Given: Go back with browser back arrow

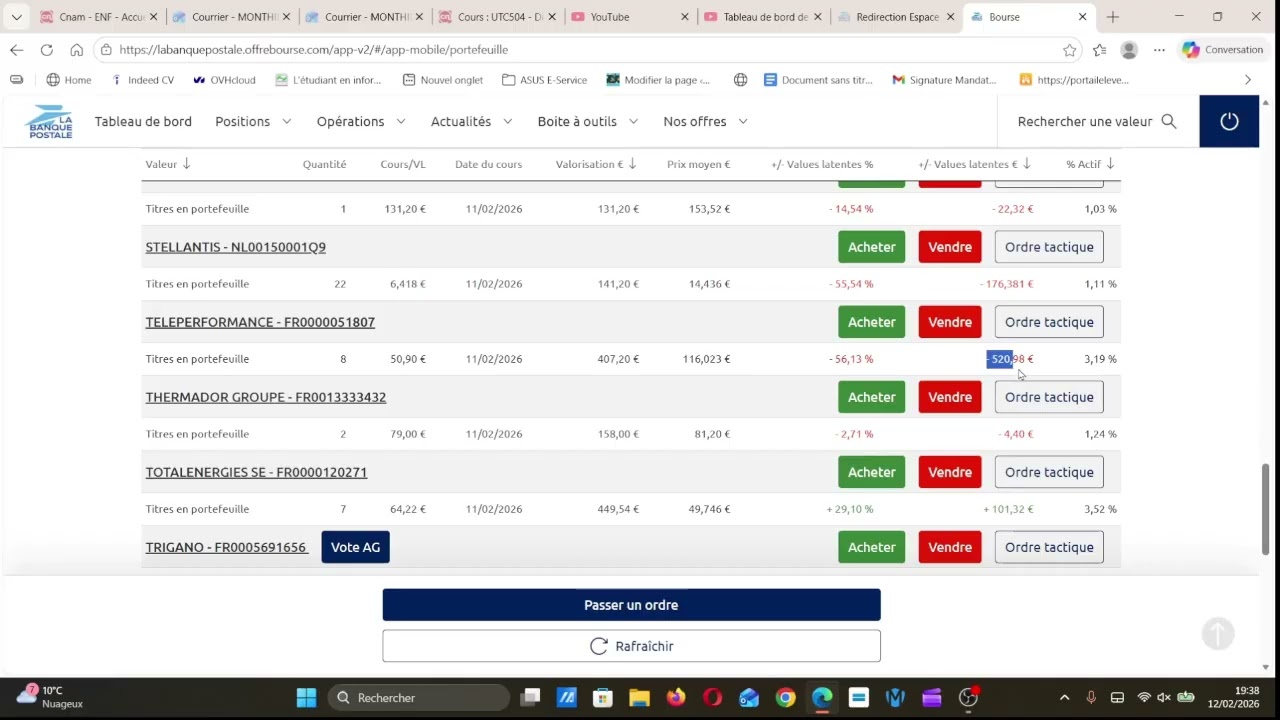Looking at the screenshot, I should coord(16,50).
